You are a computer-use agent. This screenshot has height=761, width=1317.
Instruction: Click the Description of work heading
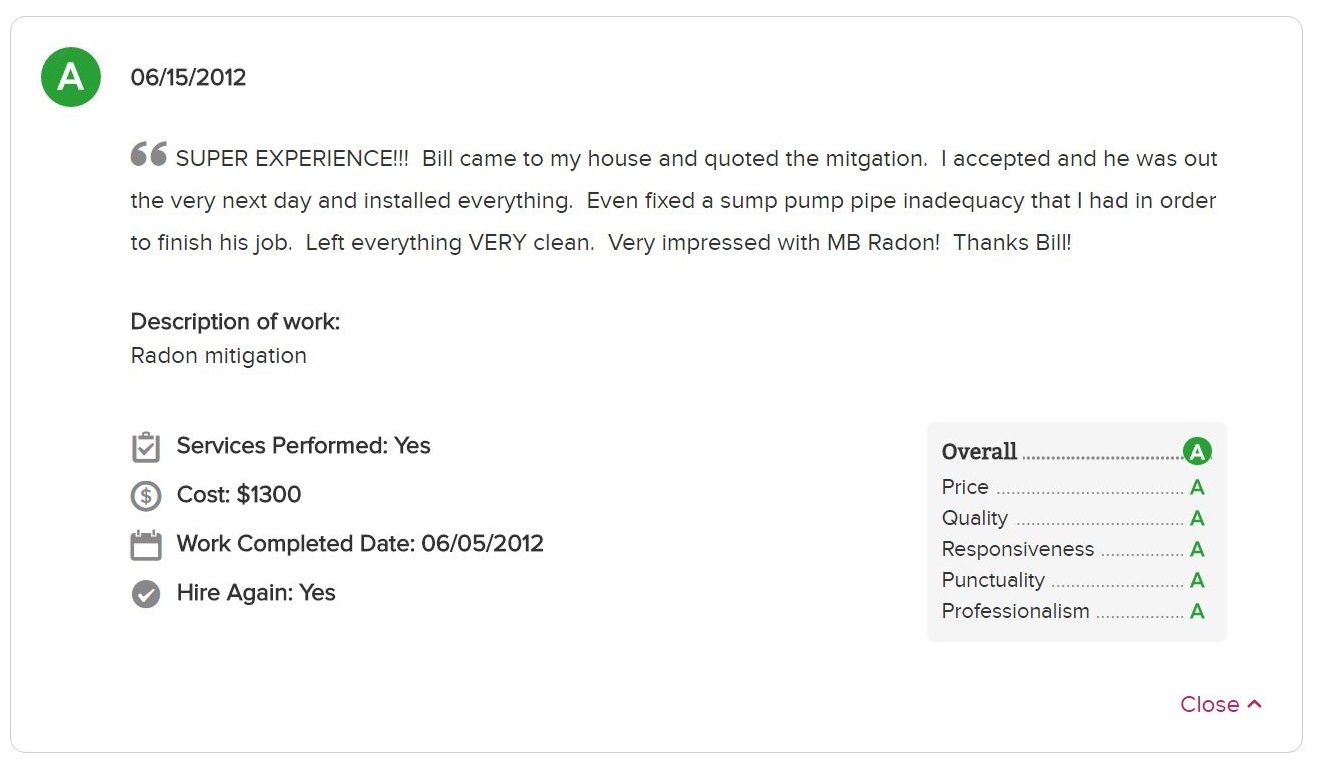[x=235, y=322]
